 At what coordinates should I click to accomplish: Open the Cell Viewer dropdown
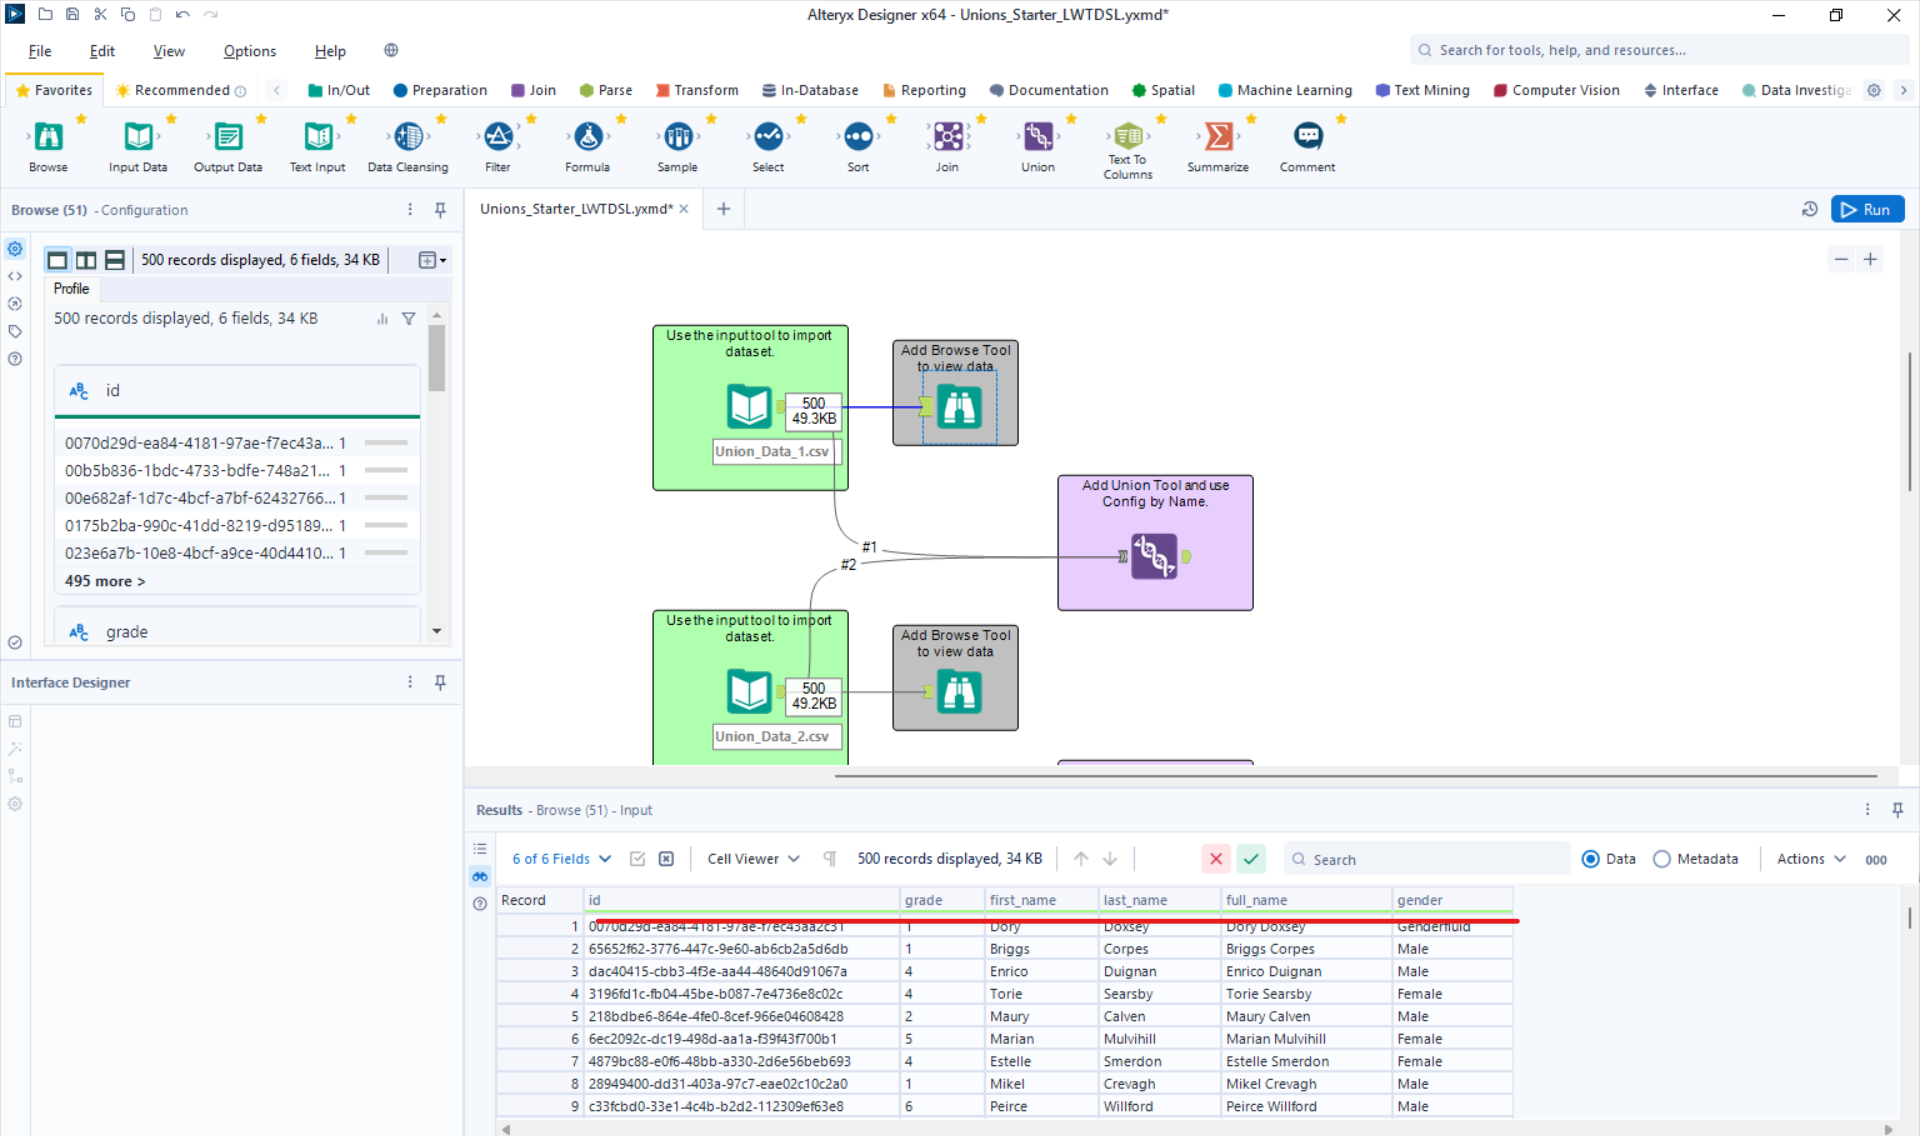753,859
